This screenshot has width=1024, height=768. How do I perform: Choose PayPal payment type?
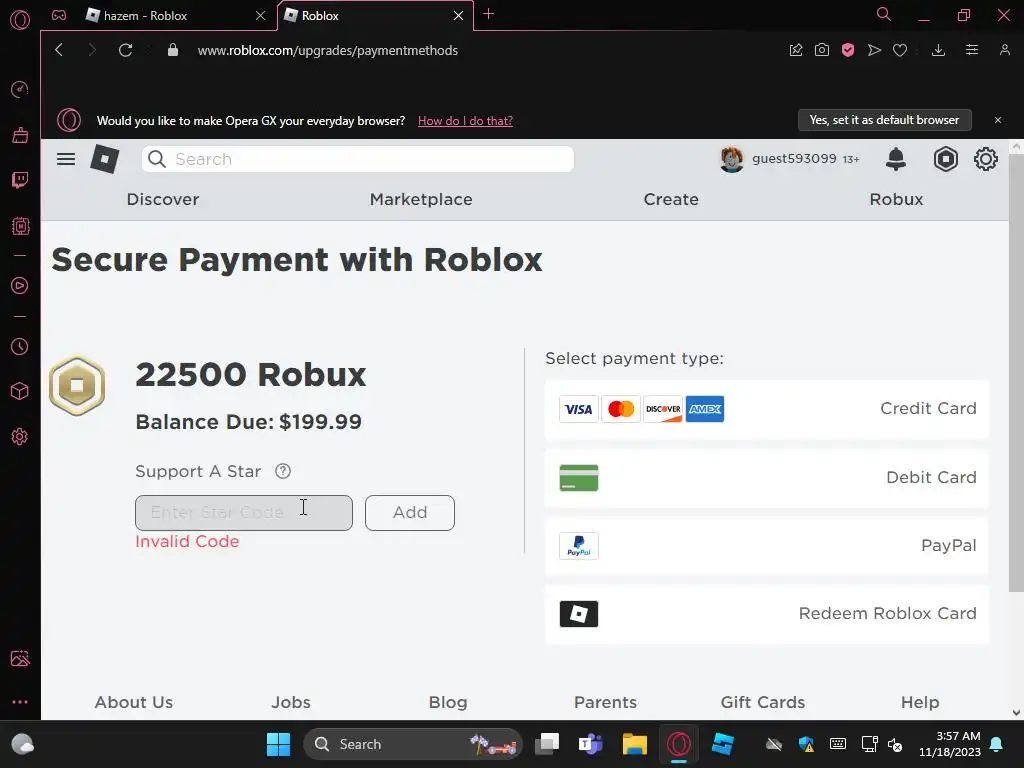[x=767, y=546]
